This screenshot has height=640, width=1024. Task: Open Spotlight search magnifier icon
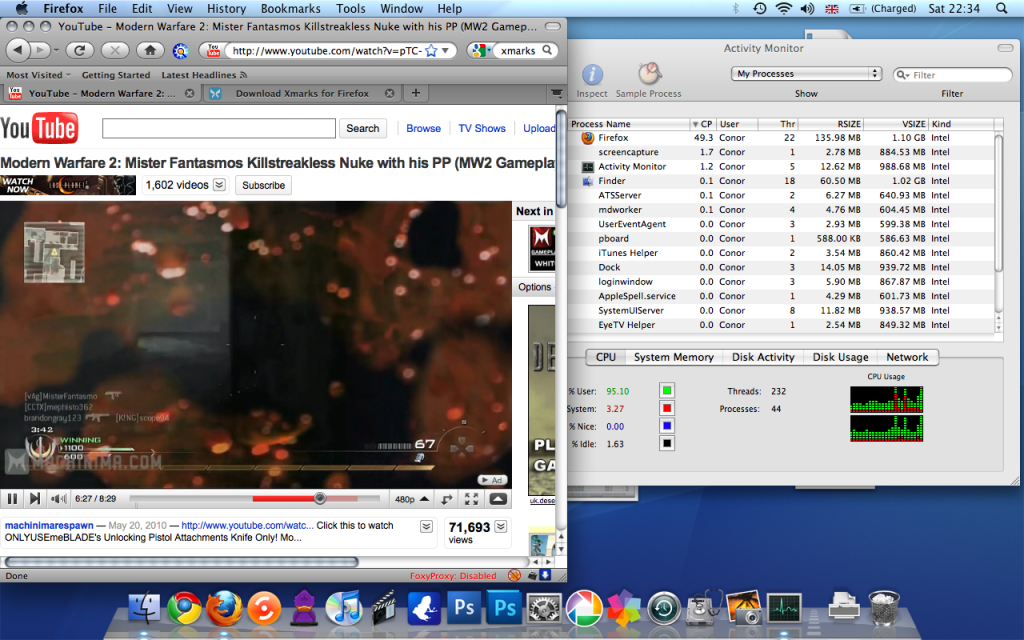[1002, 8]
